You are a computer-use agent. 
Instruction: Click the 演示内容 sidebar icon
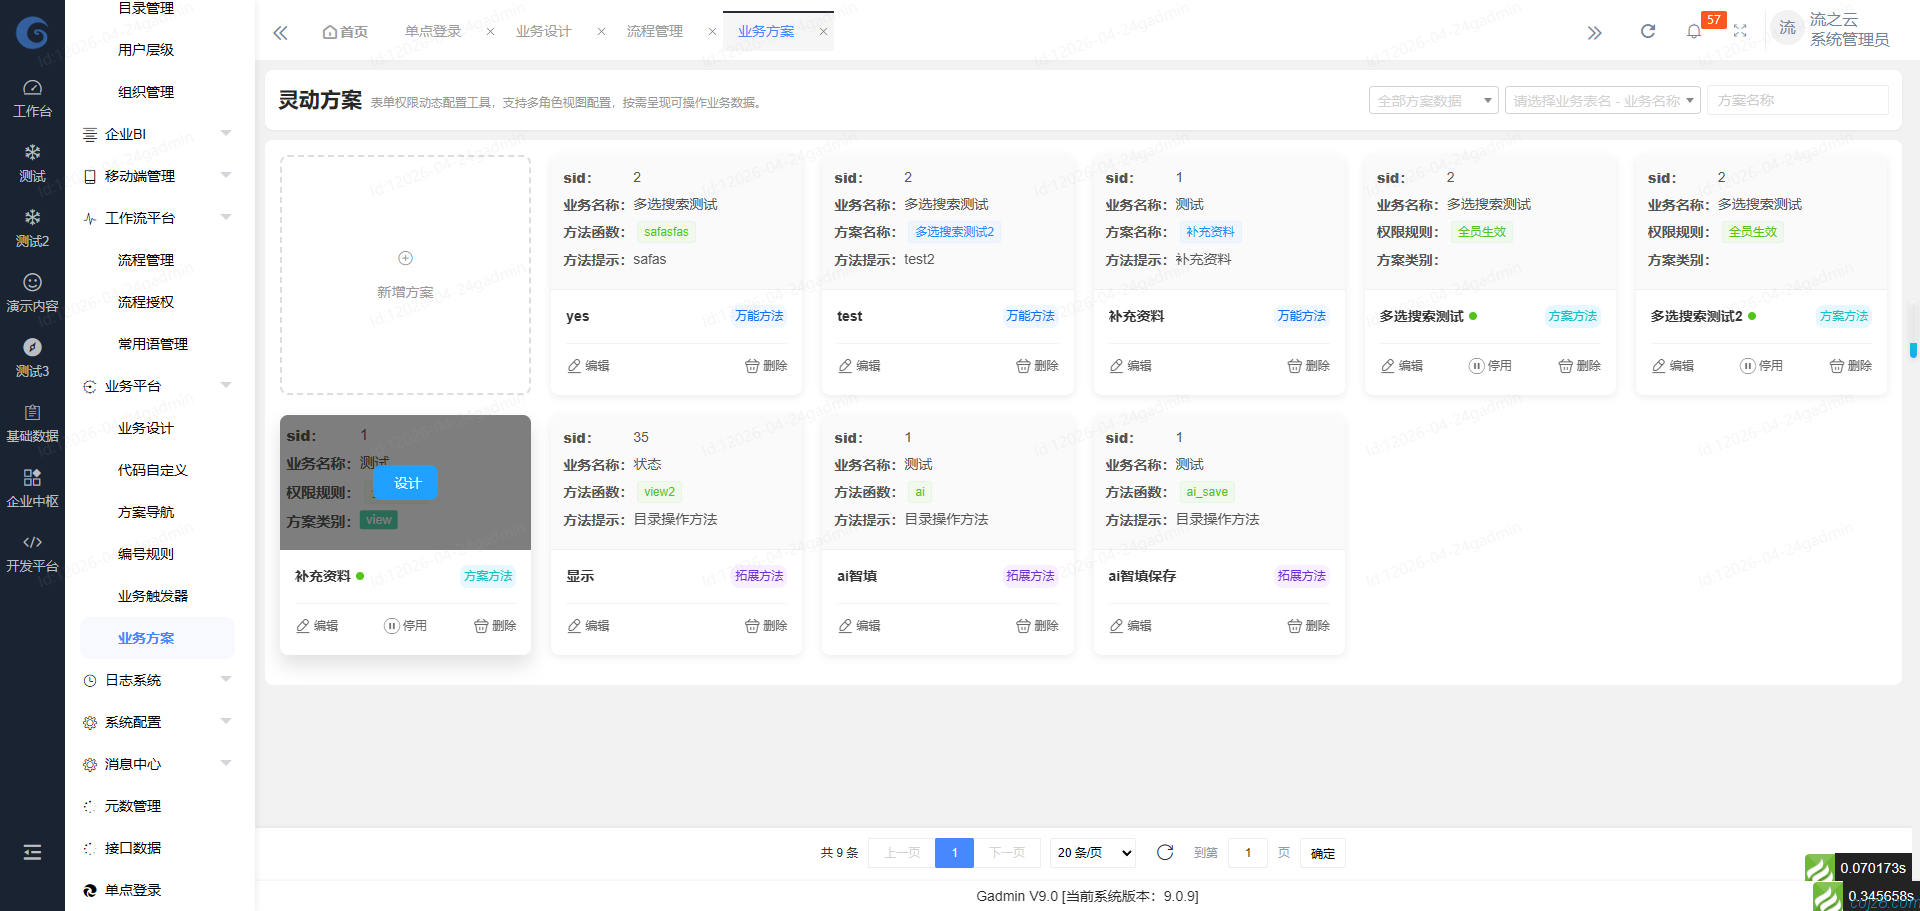coord(32,288)
